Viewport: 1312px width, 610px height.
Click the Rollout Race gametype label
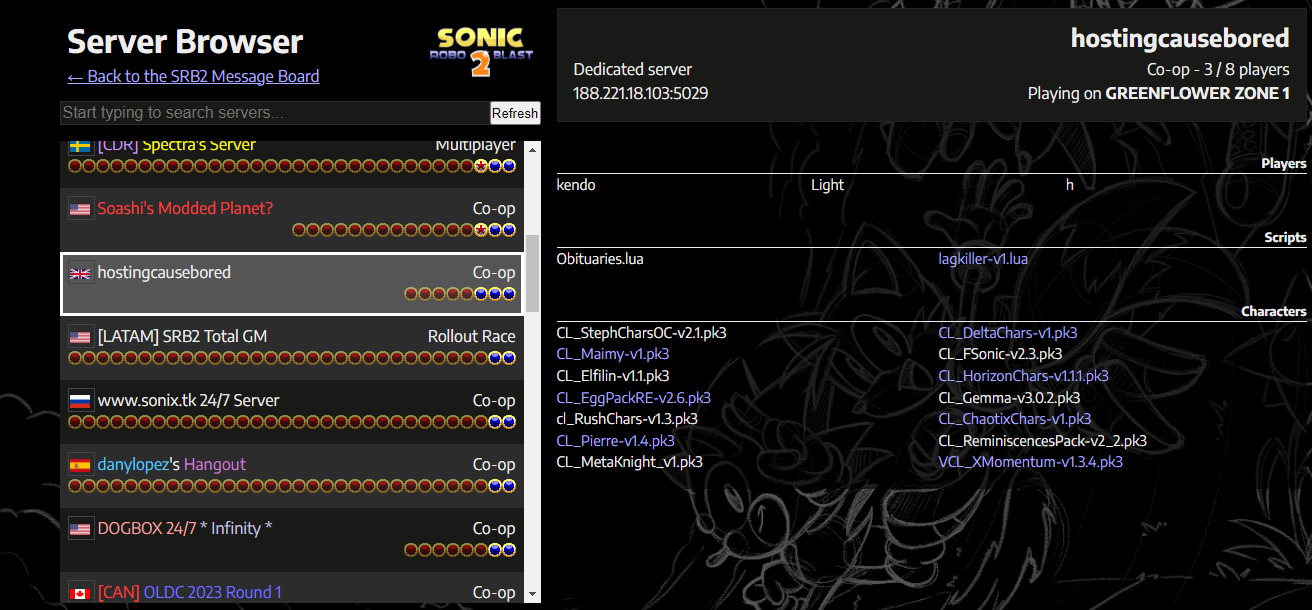tap(472, 337)
